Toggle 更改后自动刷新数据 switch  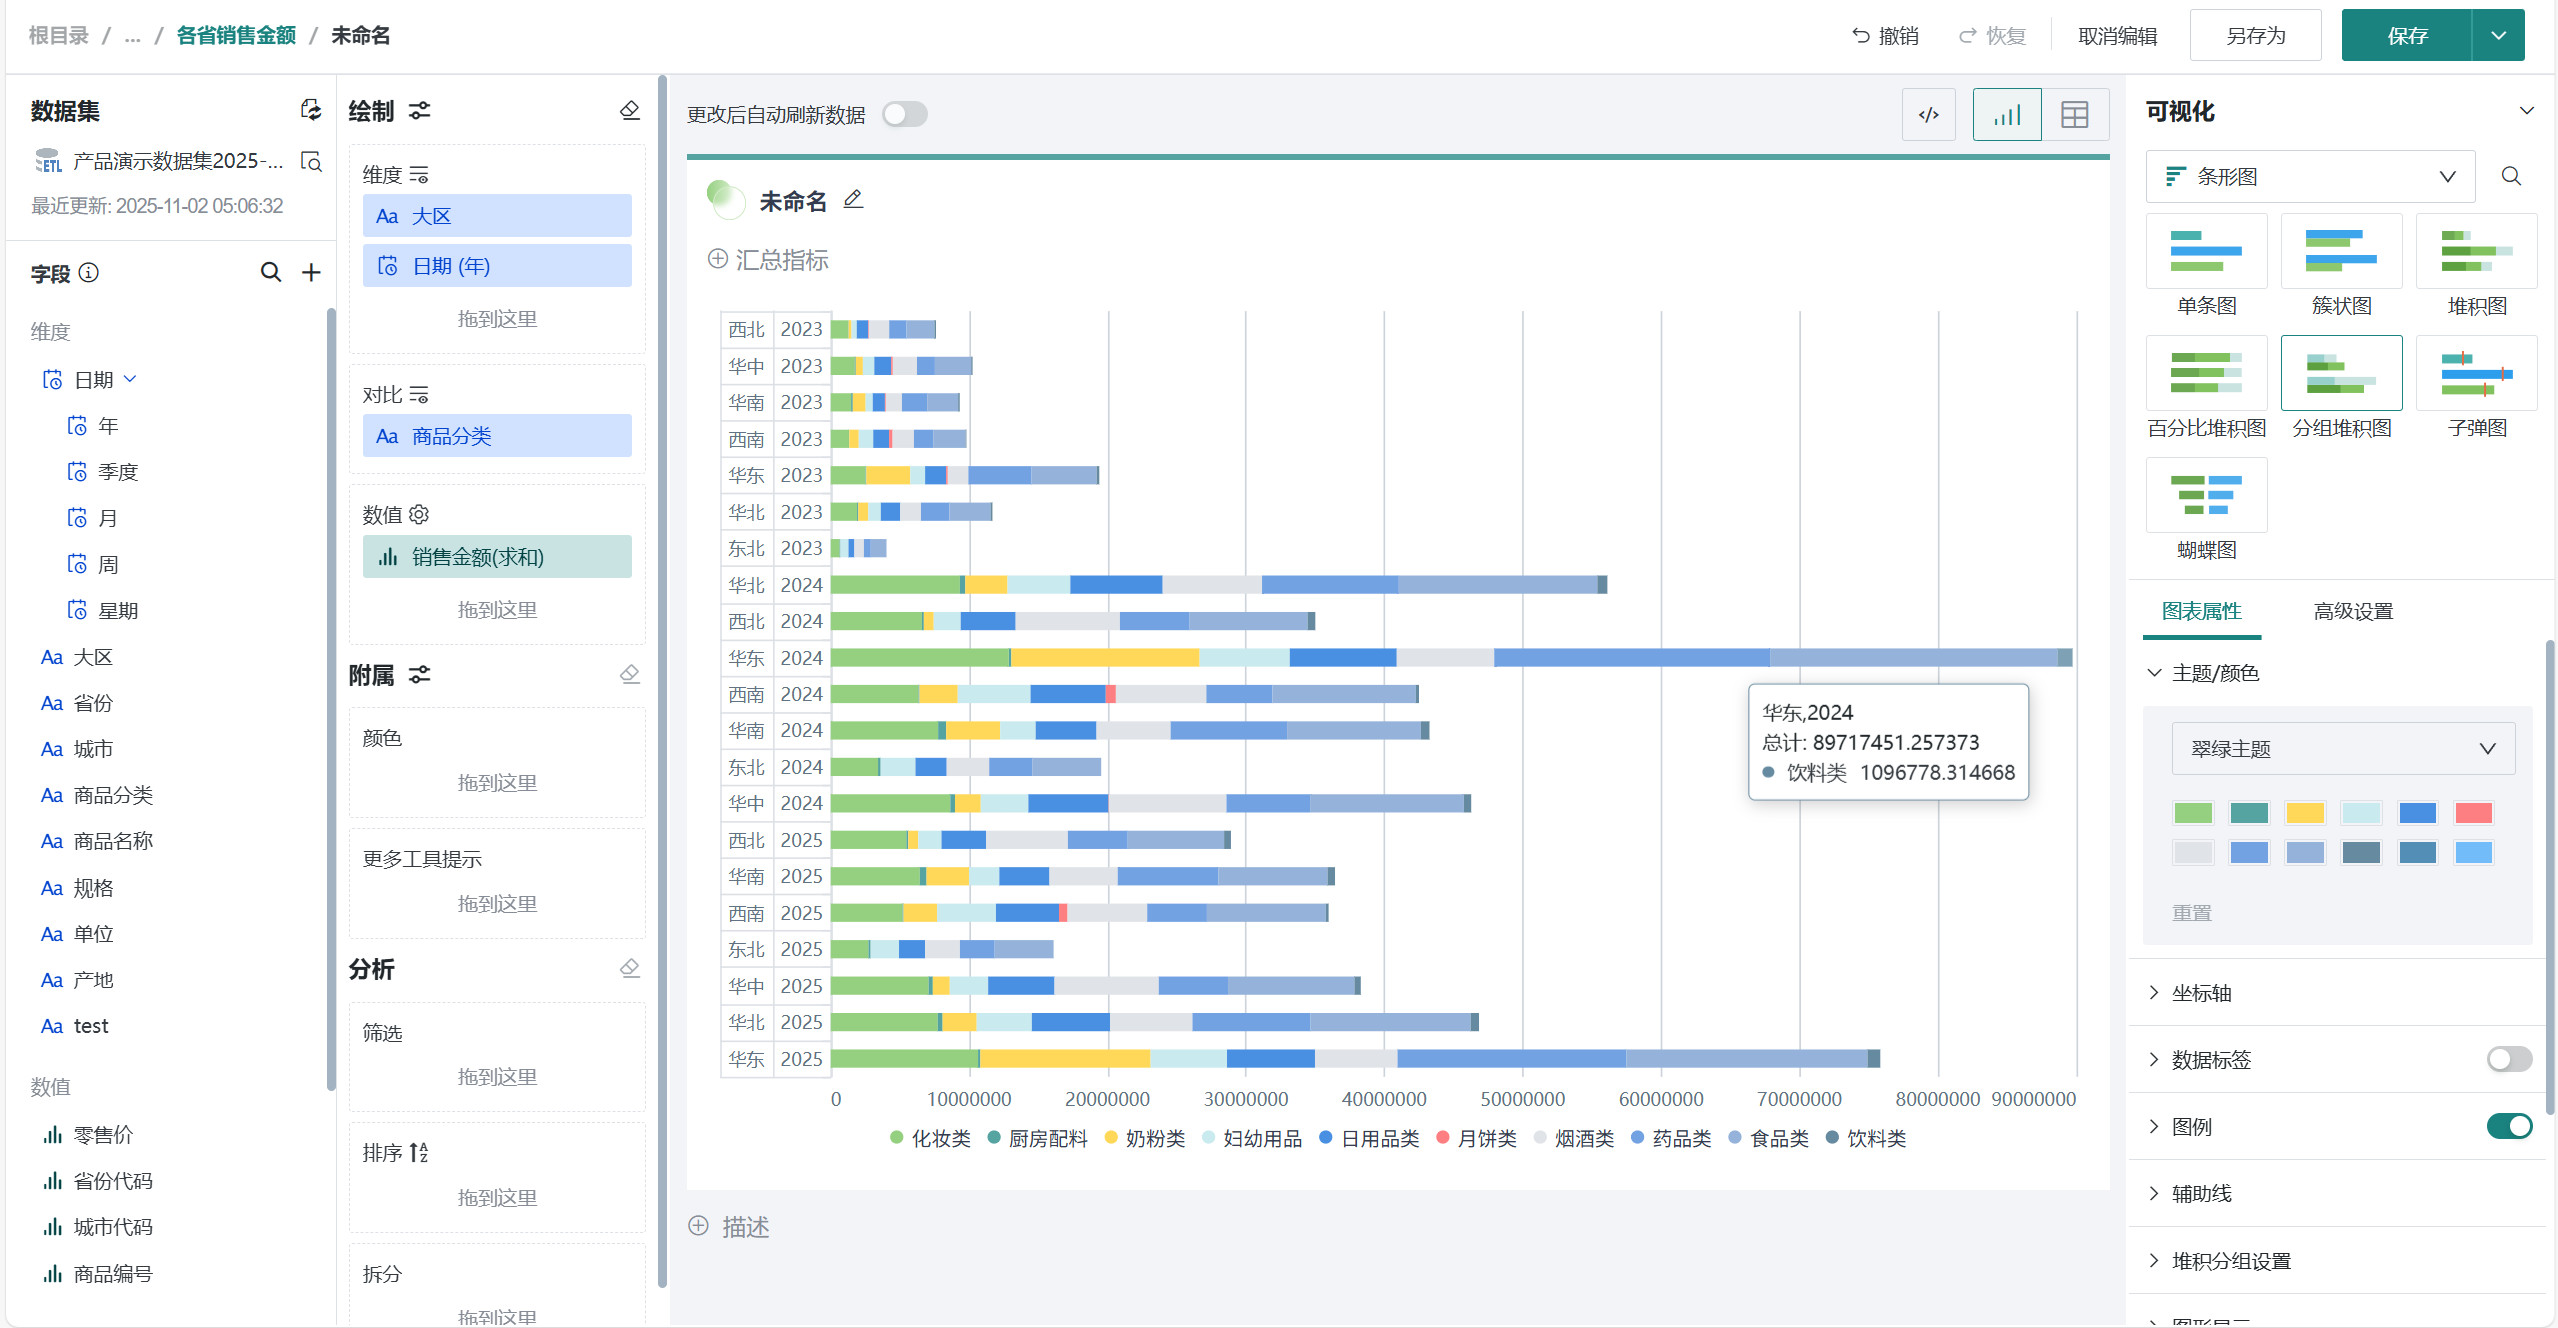pos(904,114)
